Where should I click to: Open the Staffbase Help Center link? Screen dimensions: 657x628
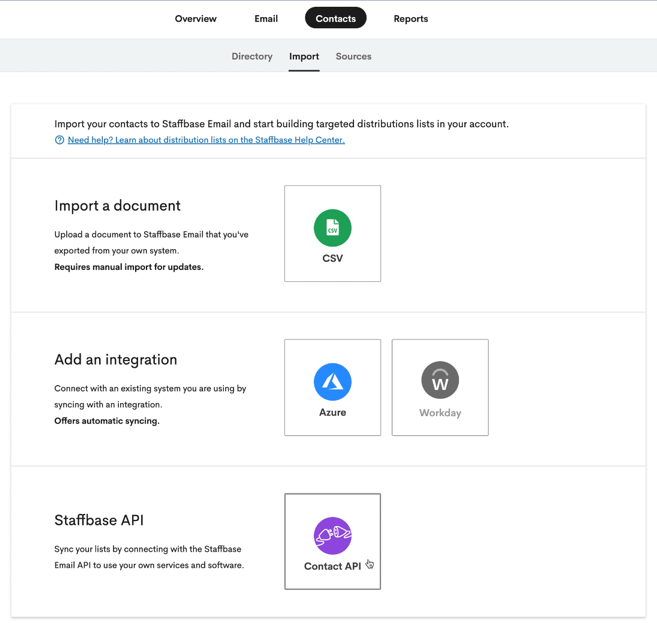[x=206, y=140]
